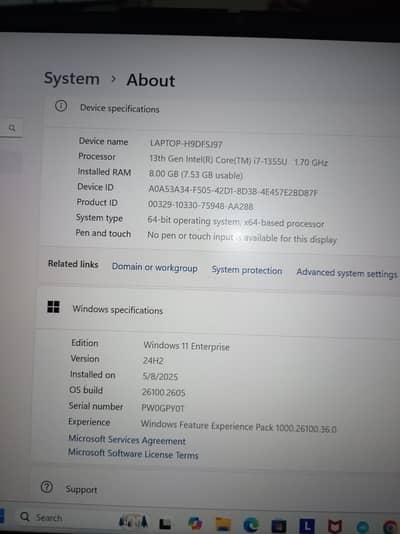
Task: Open Microsoft Services Agreement link
Action: [x=127, y=439]
